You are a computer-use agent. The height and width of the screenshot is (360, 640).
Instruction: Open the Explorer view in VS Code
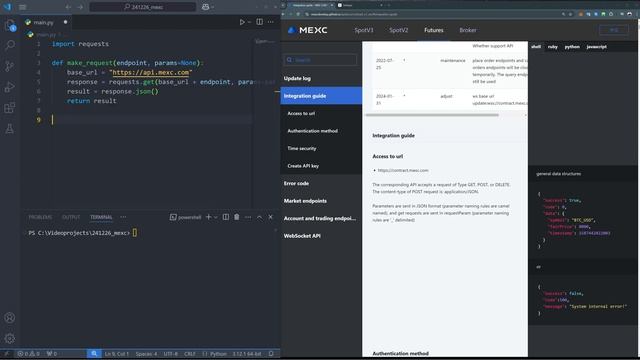(x=10, y=25)
